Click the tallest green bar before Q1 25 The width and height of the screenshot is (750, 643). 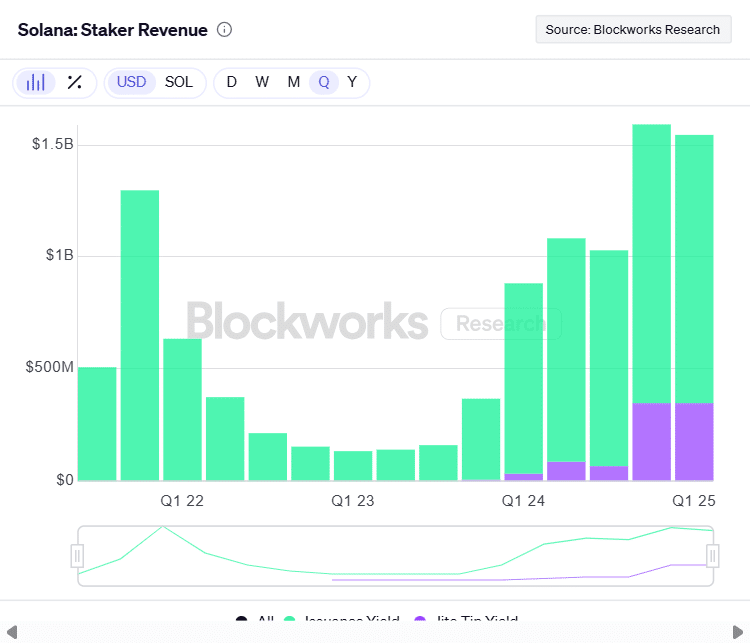click(652, 260)
